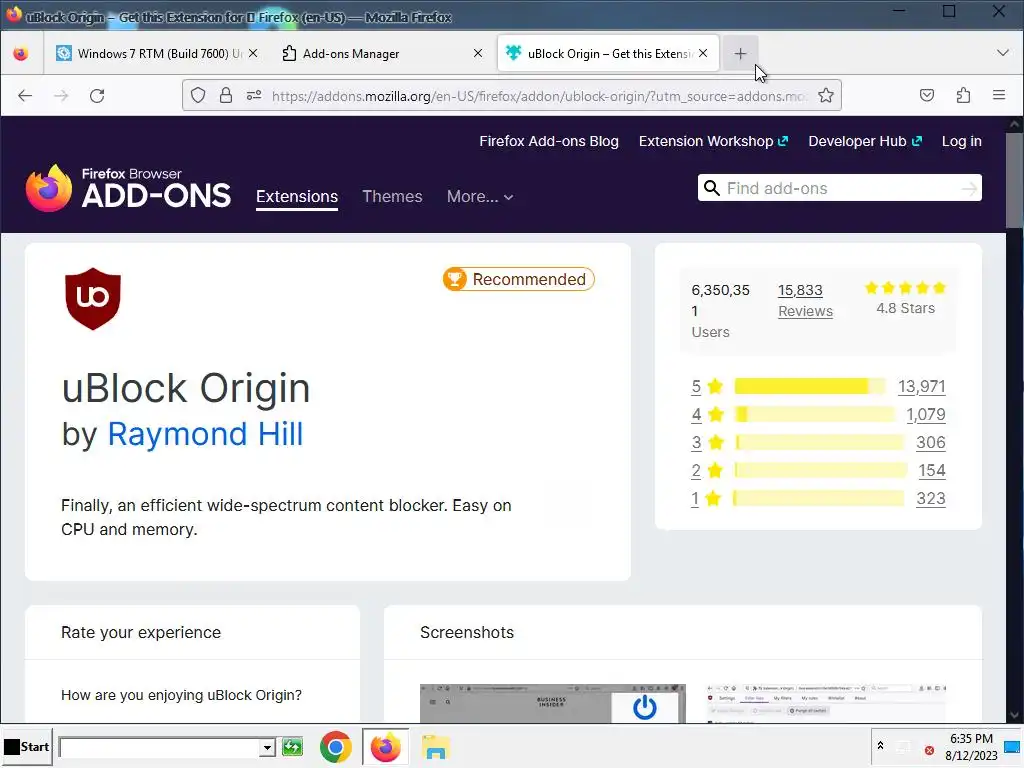Open Extension Workshop link

[x=713, y=141]
